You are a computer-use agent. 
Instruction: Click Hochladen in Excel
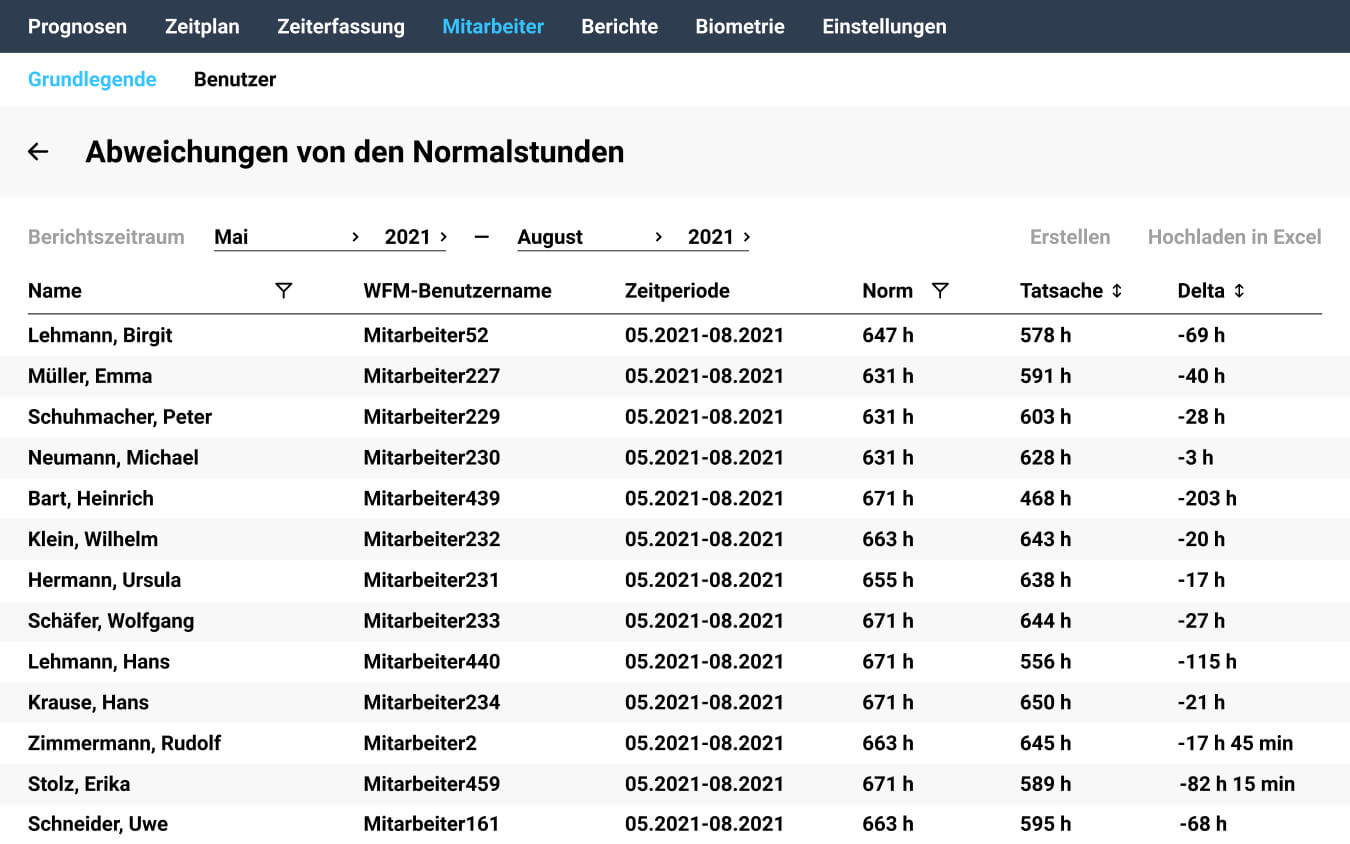pyautogui.click(x=1235, y=237)
